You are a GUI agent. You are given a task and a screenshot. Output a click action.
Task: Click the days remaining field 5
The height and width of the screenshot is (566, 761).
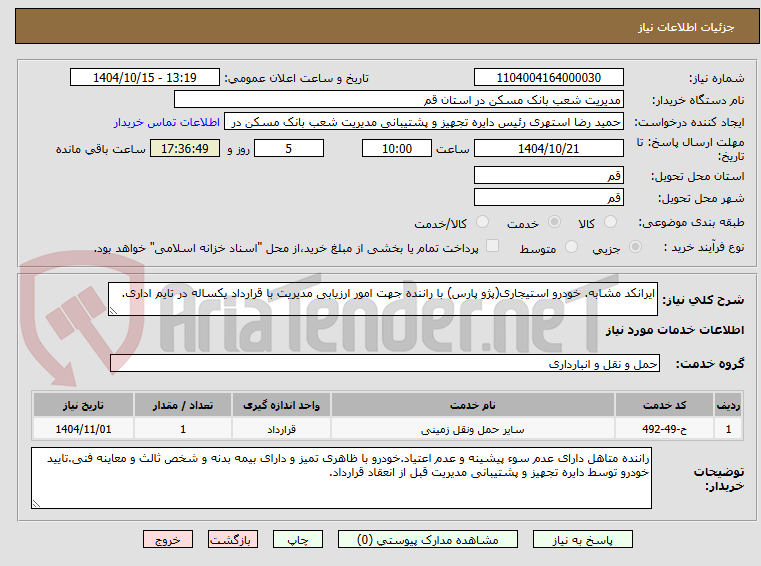(x=289, y=149)
